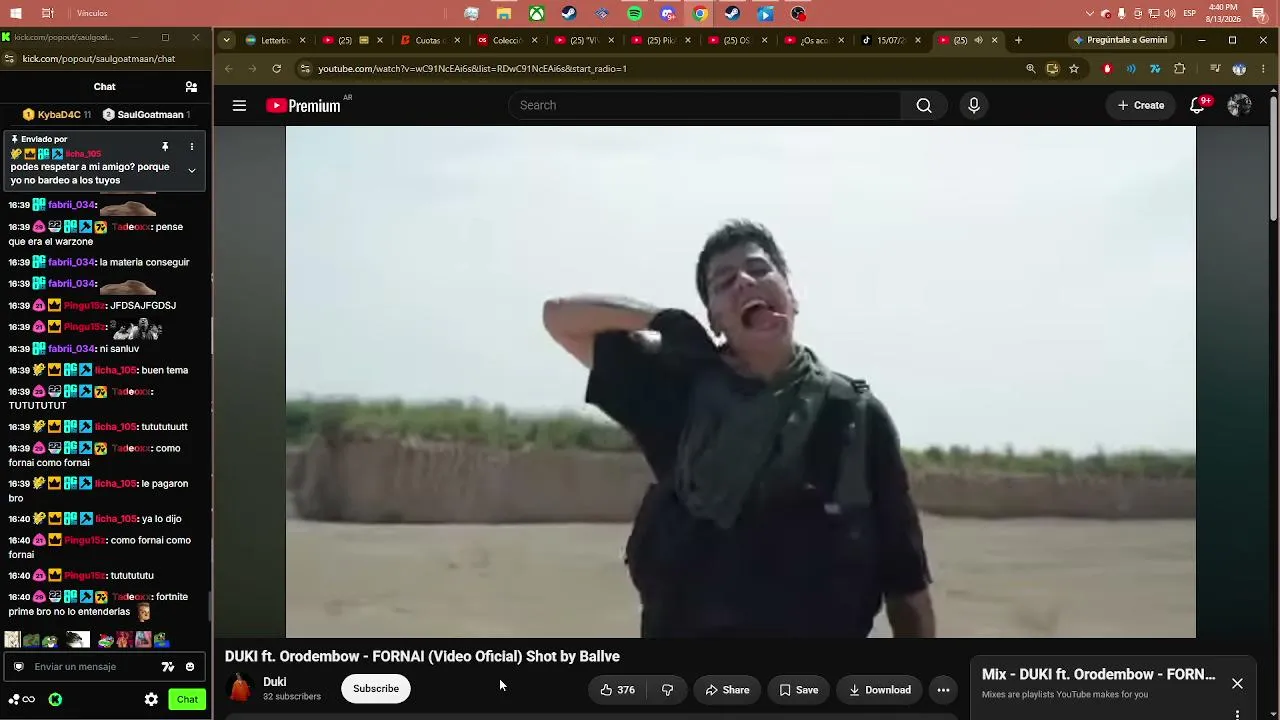Open YouTube notifications bell
Viewport: 1280px width, 720px height.
click(1197, 105)
